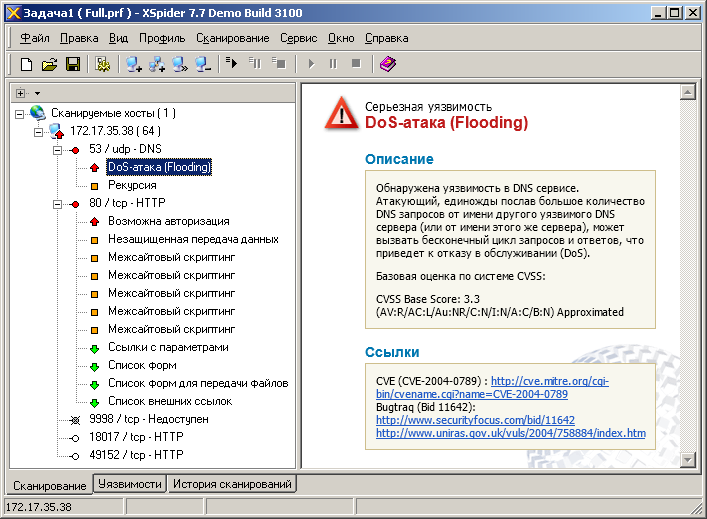Switch to the Уязвимости tab
The width and height of the screenshot is (707, 519).
[x=129, y=485]
